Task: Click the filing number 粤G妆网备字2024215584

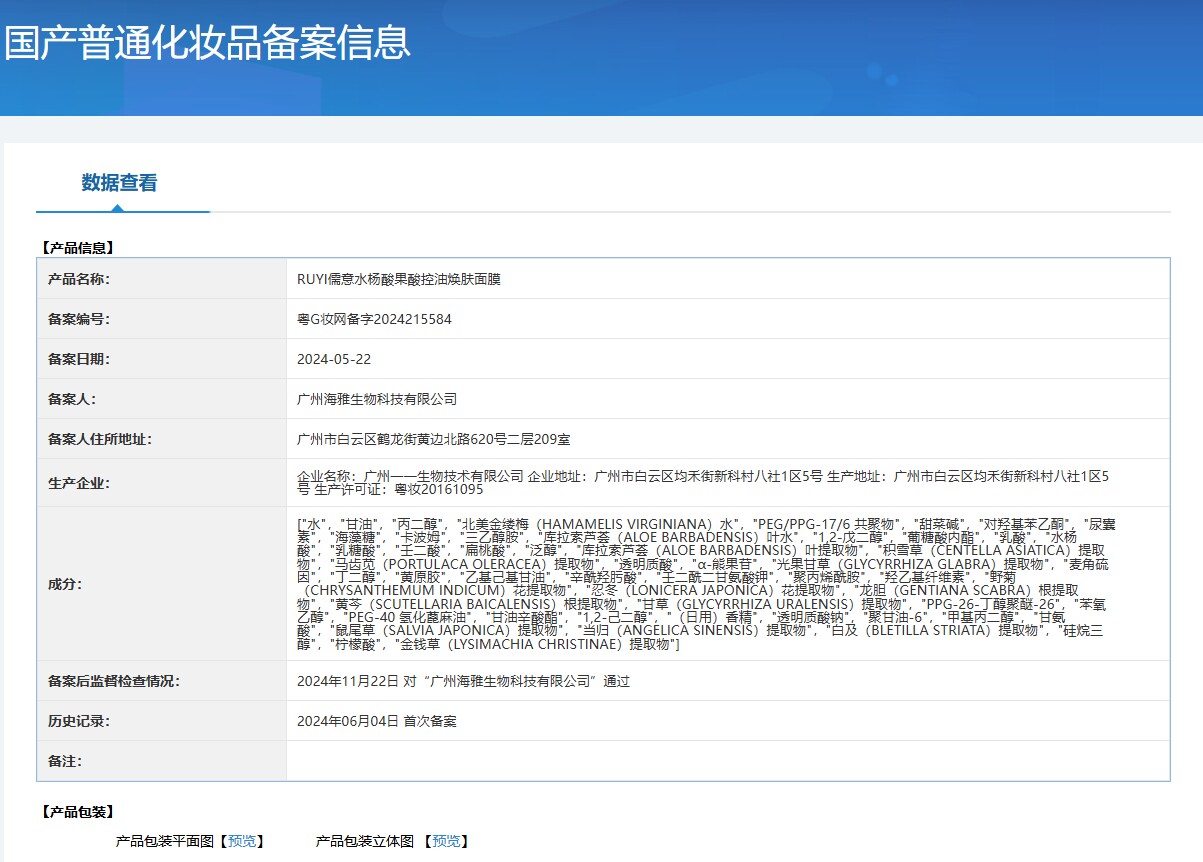Action: pos(374,319)
